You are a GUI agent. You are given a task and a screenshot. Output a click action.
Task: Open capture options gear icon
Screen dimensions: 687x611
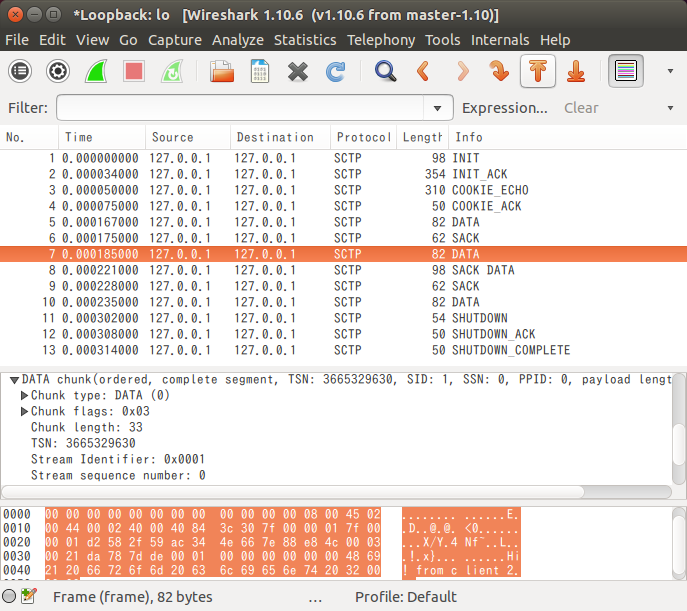pos(58,71)
